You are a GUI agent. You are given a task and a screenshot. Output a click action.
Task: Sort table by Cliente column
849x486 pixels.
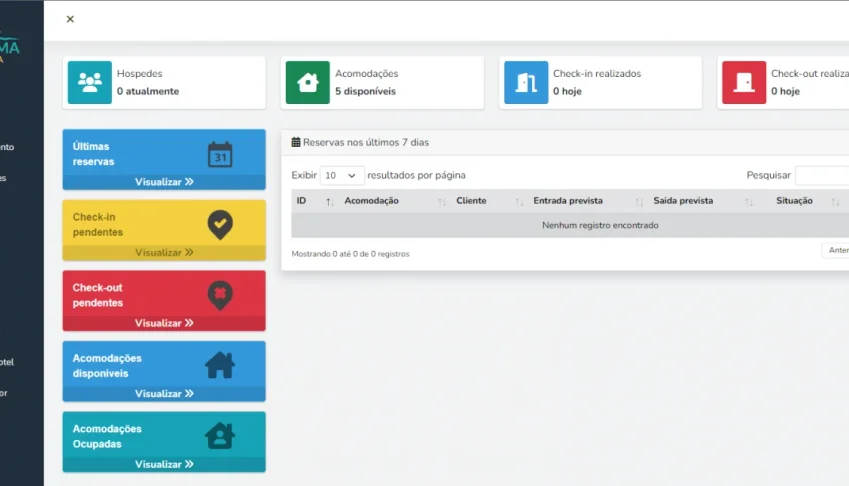pos(489,201)
